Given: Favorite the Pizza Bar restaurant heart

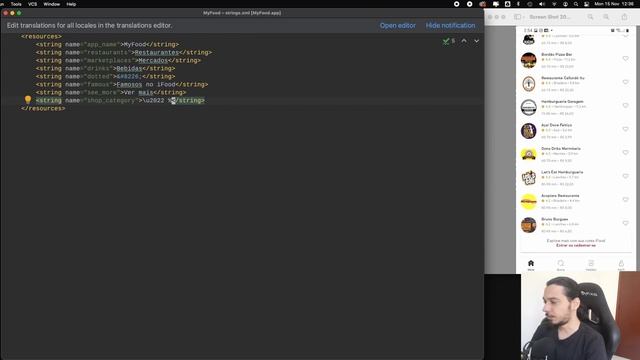Looking at the screenshot, I should tap(625, 59).
